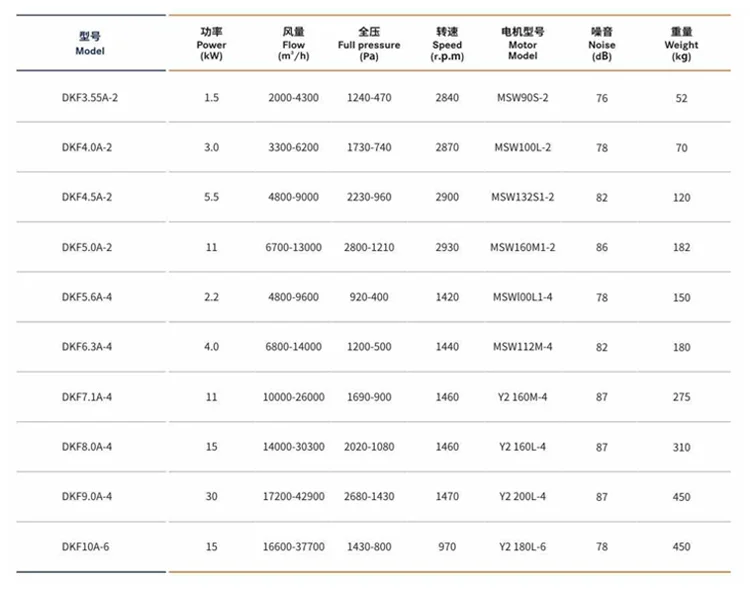Select flow value 6700-13000
750x592 pixels.
295,247
